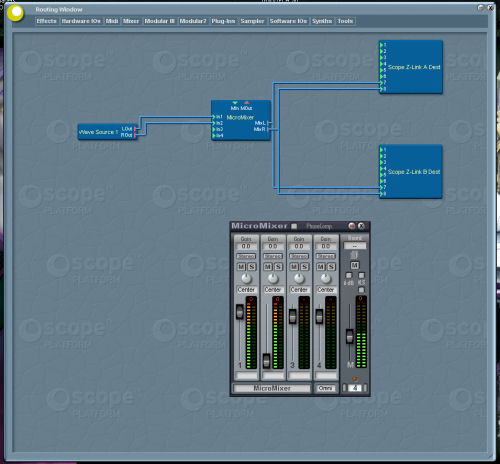
Task: Solo channel 3 in MicroMixer
Action: click(305, 267)
